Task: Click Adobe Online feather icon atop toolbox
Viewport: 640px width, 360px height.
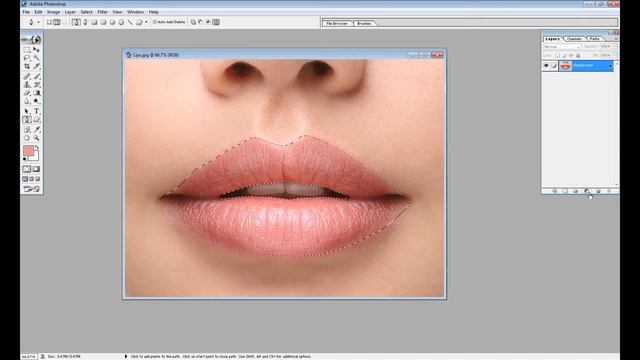Action: tap(32, 39)
